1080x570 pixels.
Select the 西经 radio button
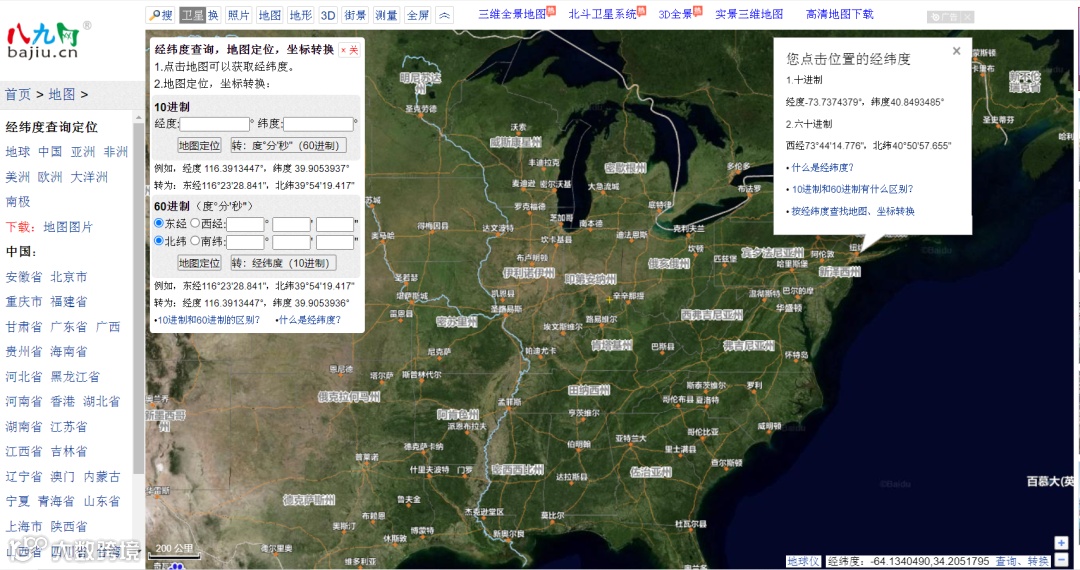pos(195,223)
